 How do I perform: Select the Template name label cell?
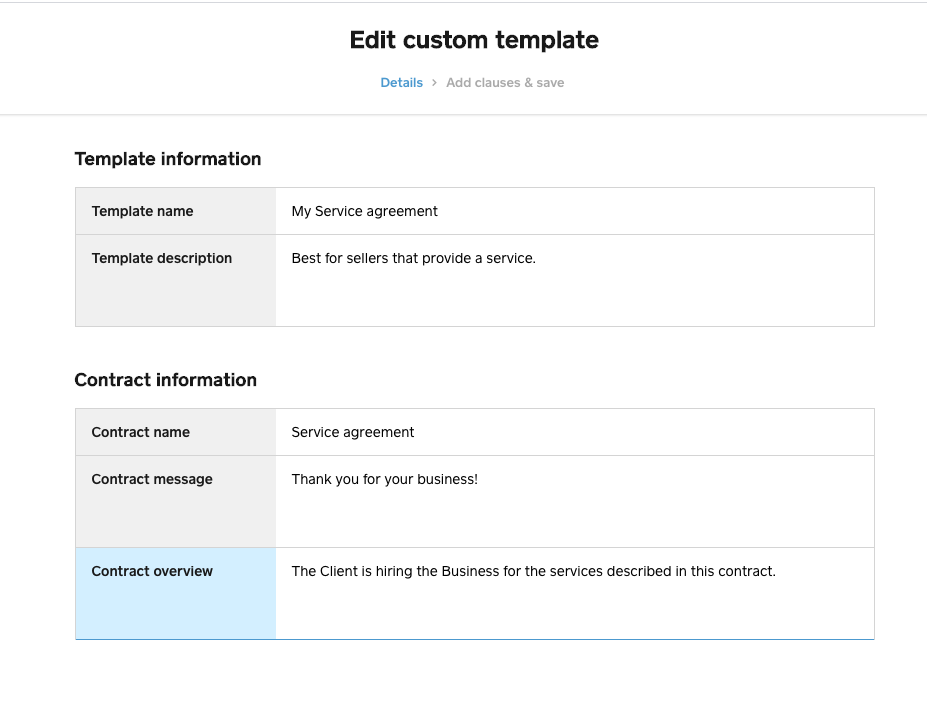(176, 211)
